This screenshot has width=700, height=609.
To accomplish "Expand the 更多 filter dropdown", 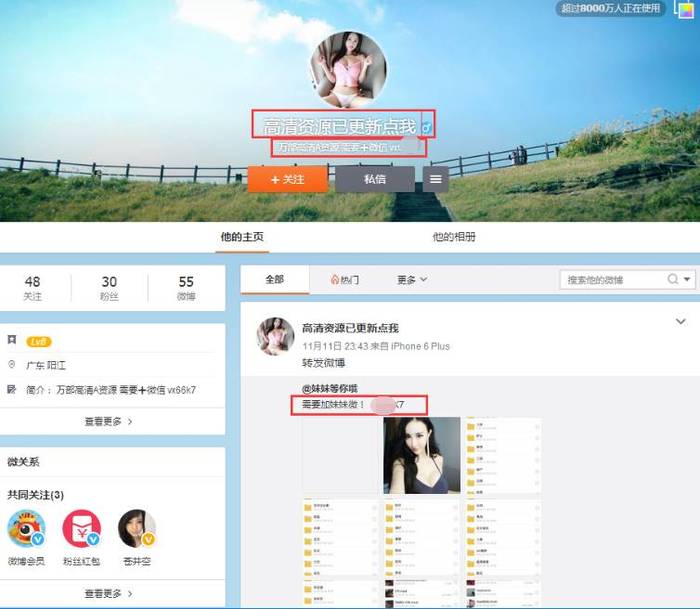I will coord(412,280).
